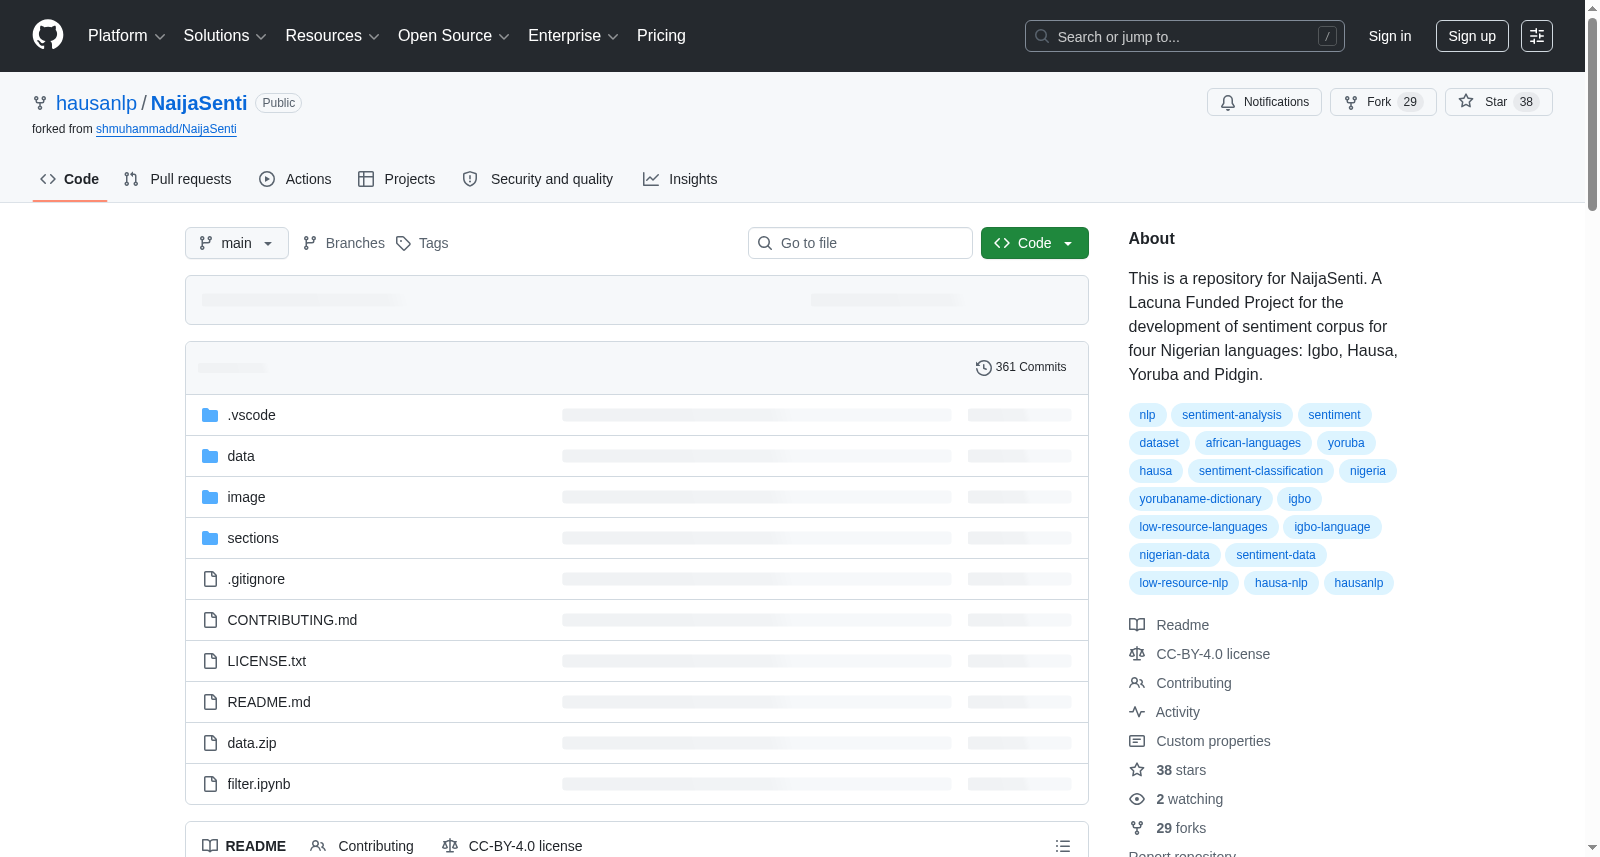1600x857 pixels.
Task: Click the fork icon beside 29 forks
Action: [1137, 828]
